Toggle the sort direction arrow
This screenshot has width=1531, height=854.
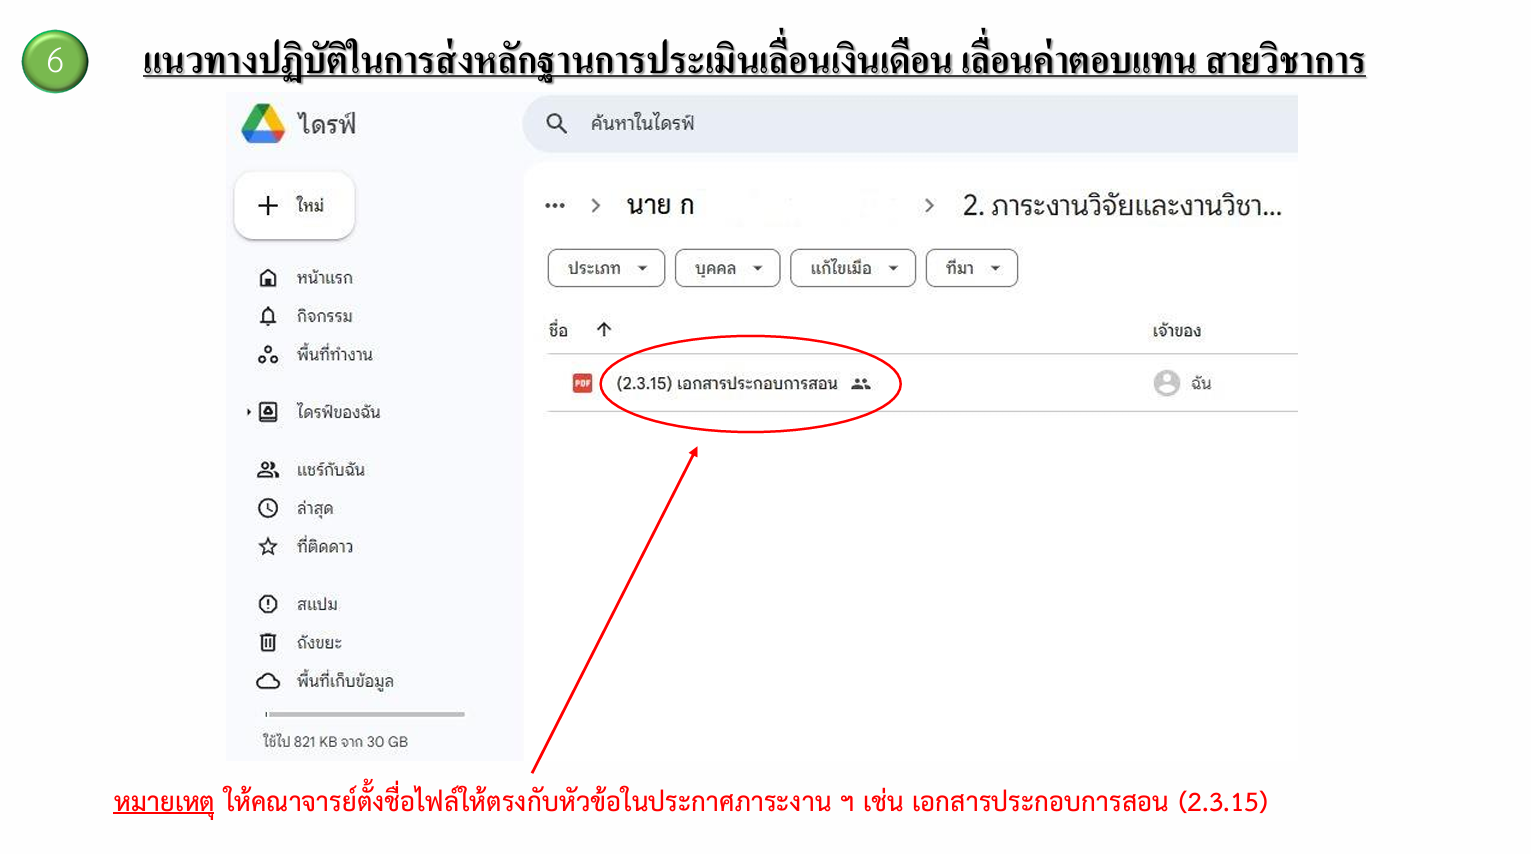click(604, 329)
